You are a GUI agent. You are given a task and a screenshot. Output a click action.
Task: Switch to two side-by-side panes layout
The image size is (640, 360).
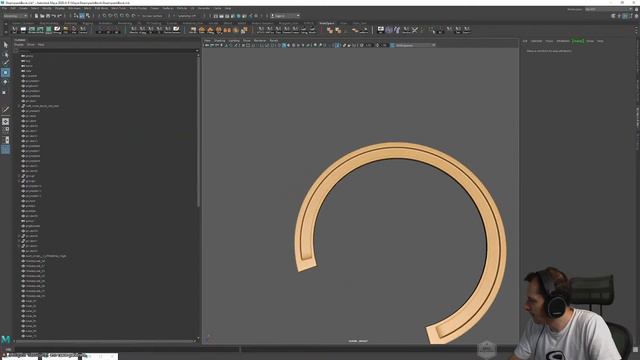tap(5, 140)
